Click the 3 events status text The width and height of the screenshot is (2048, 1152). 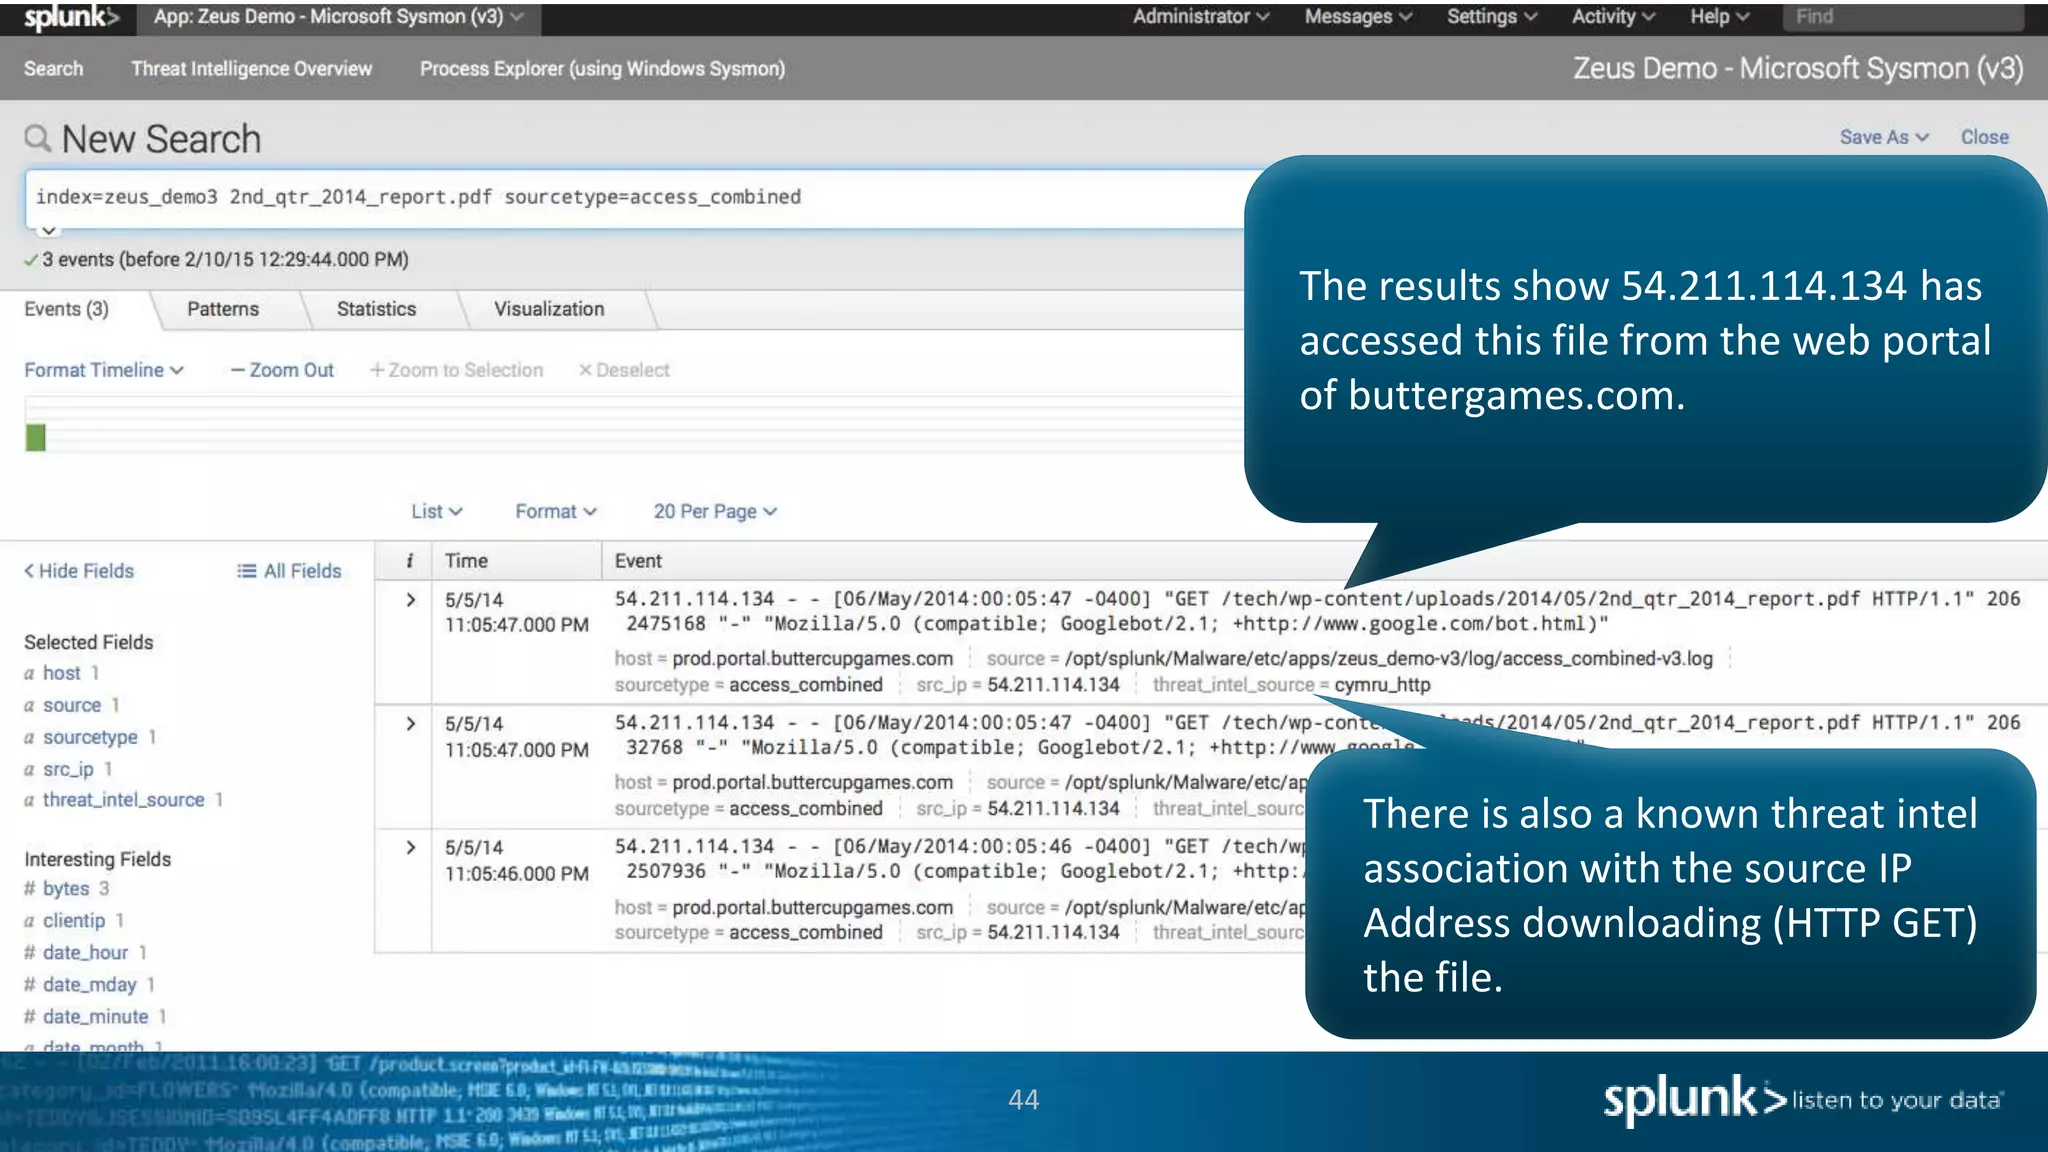click(x=225, y=260)
